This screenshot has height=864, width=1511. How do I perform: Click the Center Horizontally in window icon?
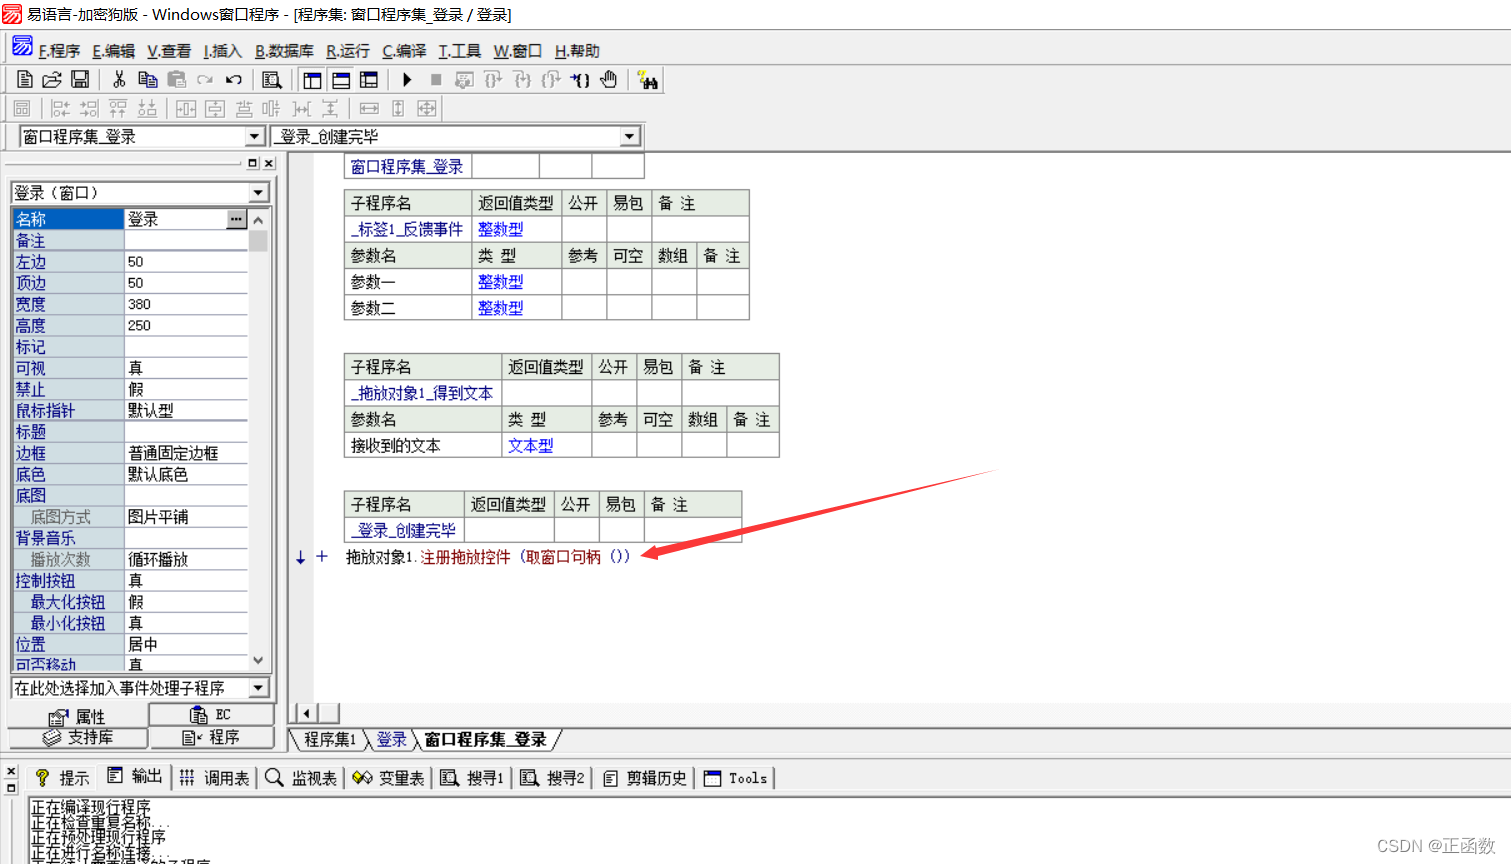(186, 108)
